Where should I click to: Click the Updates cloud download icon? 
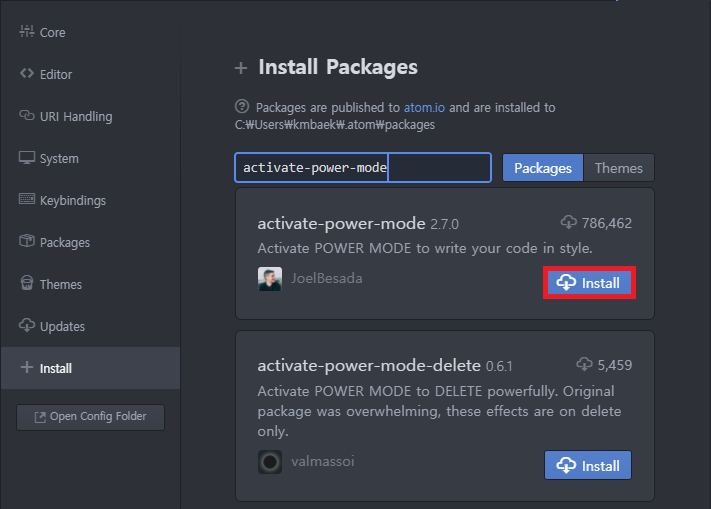(x=27, y=325)
